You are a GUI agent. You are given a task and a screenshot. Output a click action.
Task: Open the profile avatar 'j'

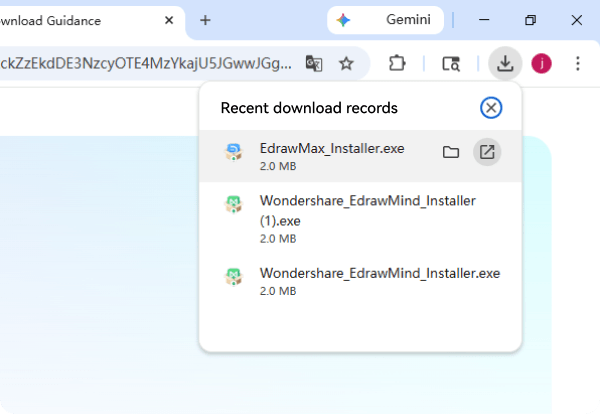541,64
